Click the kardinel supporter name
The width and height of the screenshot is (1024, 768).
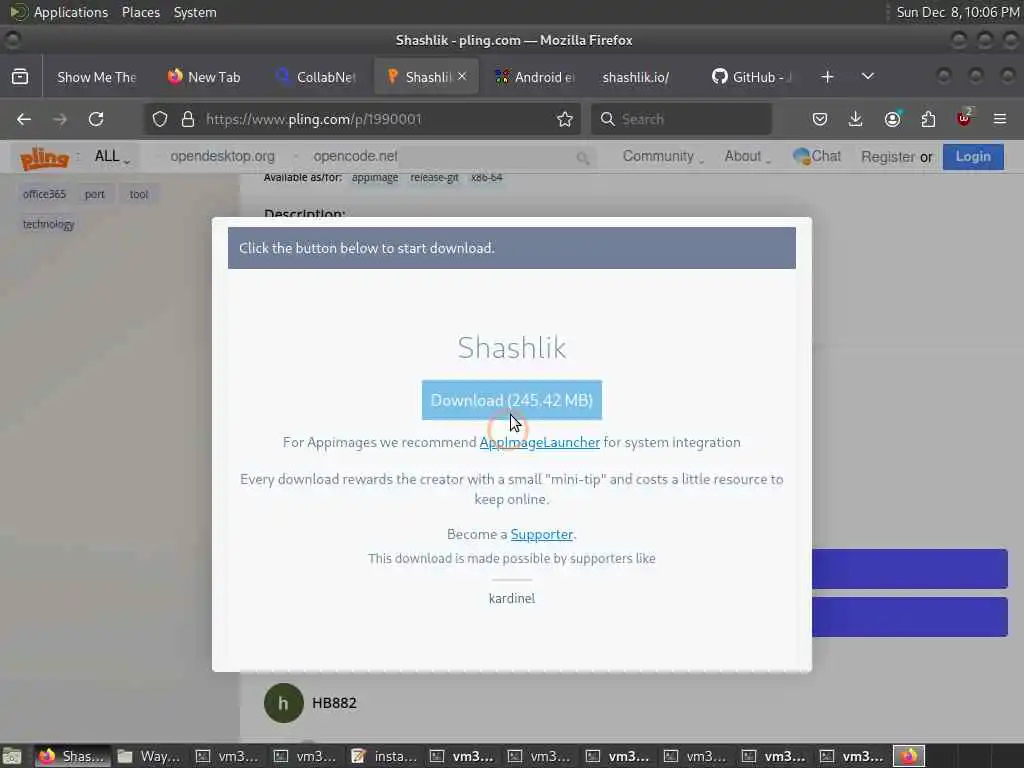tap(511, 598)
